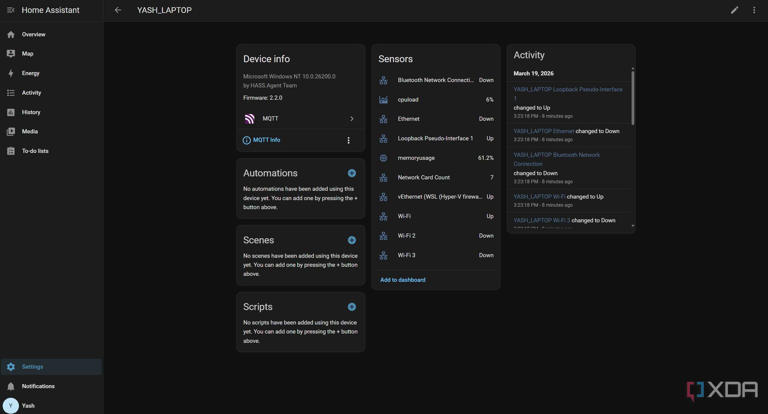The image size is (768, 414).
Task: Click the History chart icon
Action: pos(11,112)
